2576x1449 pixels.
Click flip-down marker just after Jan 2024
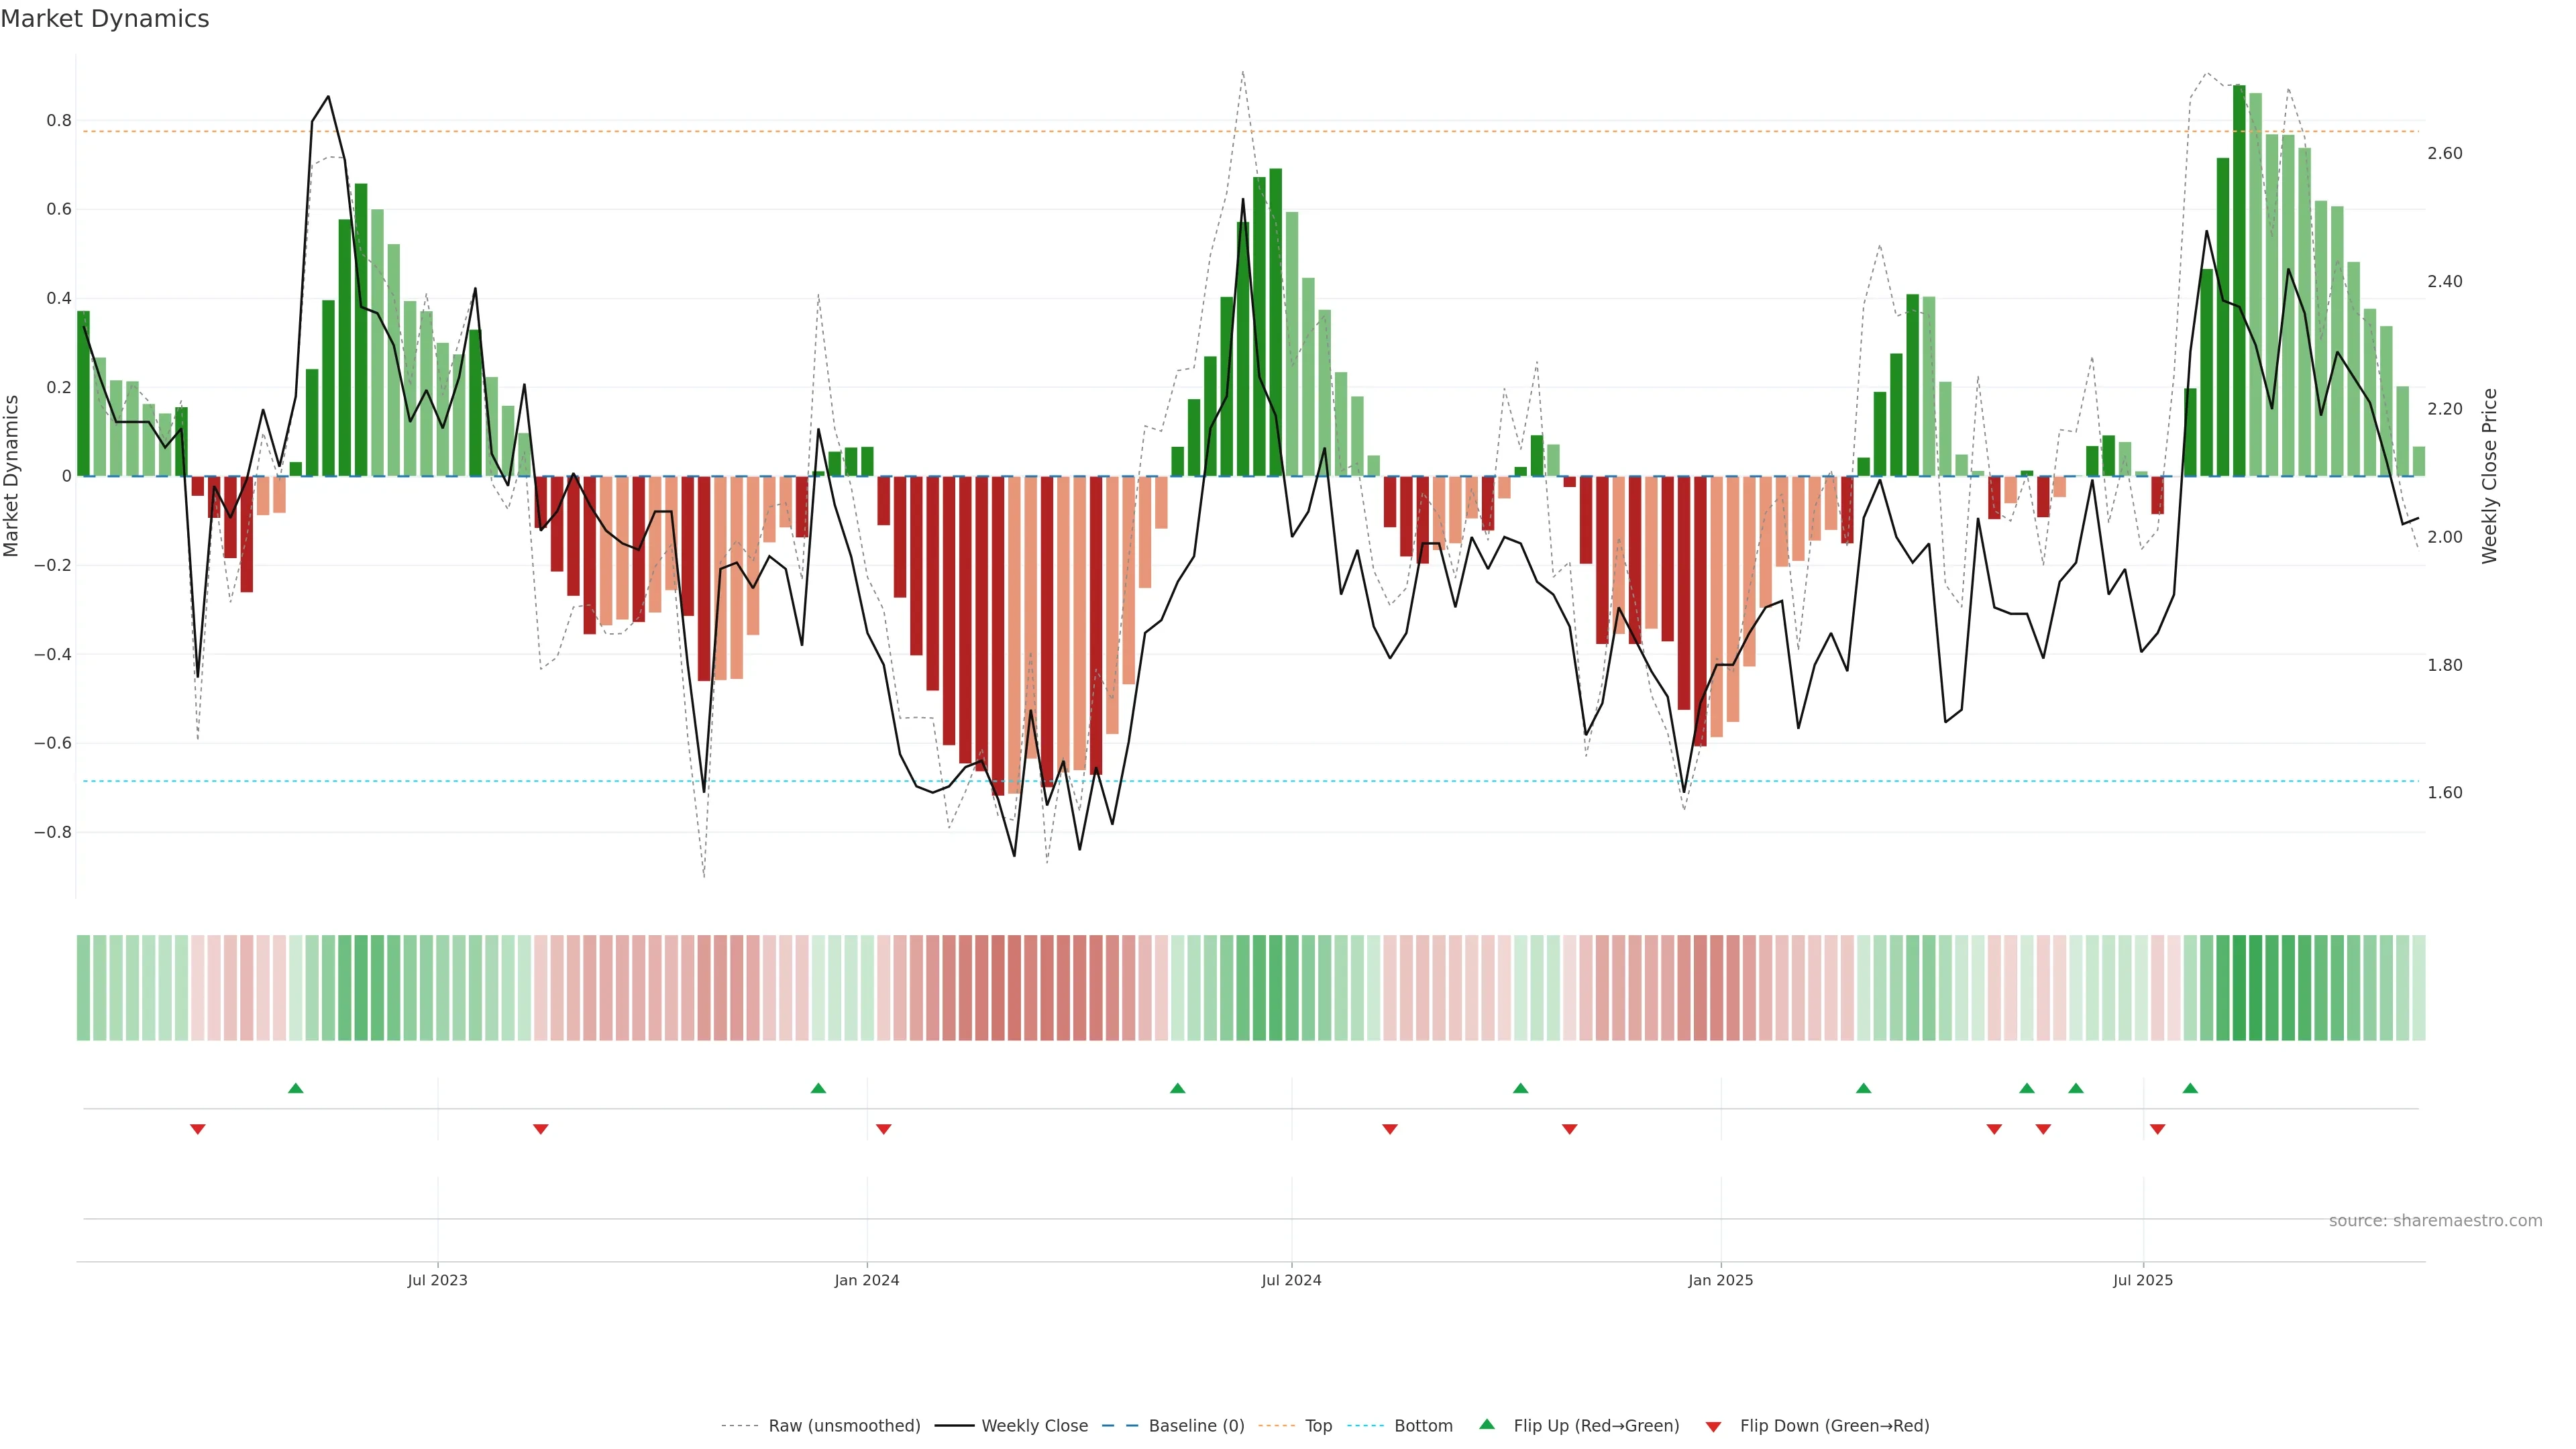click(883, 1129)
